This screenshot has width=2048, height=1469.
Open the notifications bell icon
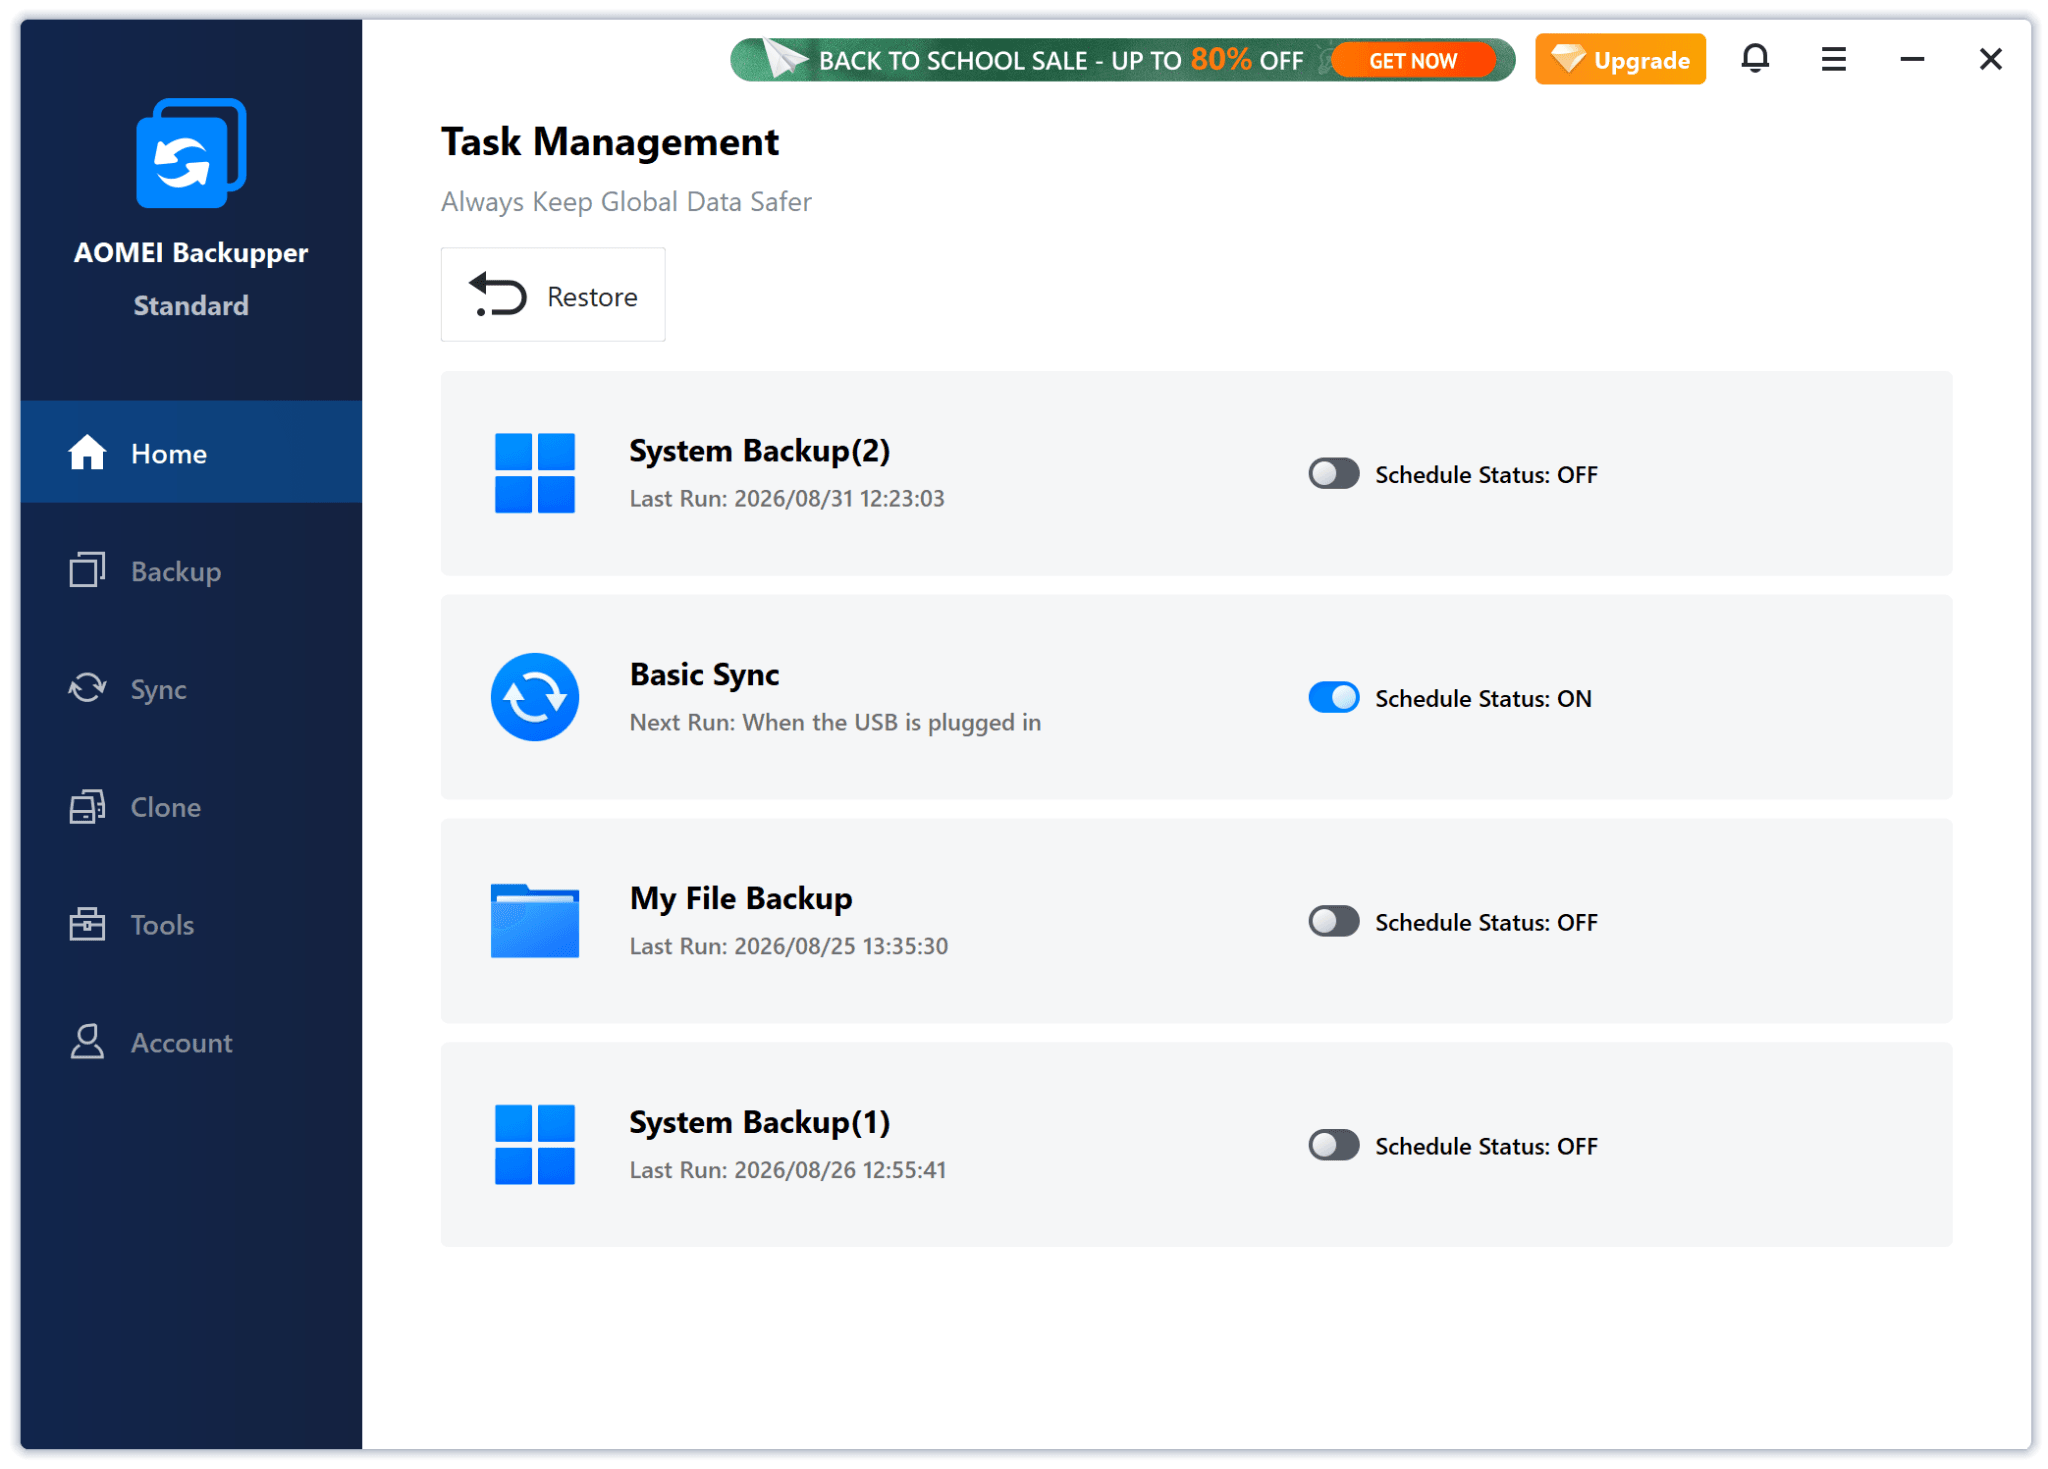[x=1755, y=59]
